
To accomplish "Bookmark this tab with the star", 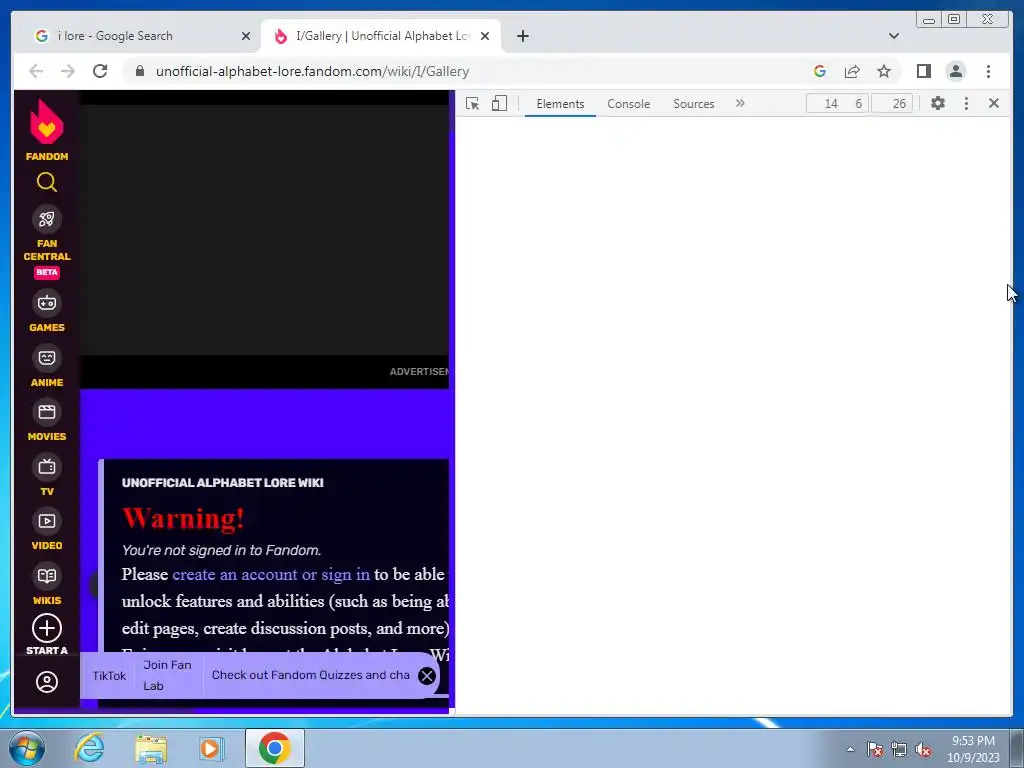I will point(884,71).
